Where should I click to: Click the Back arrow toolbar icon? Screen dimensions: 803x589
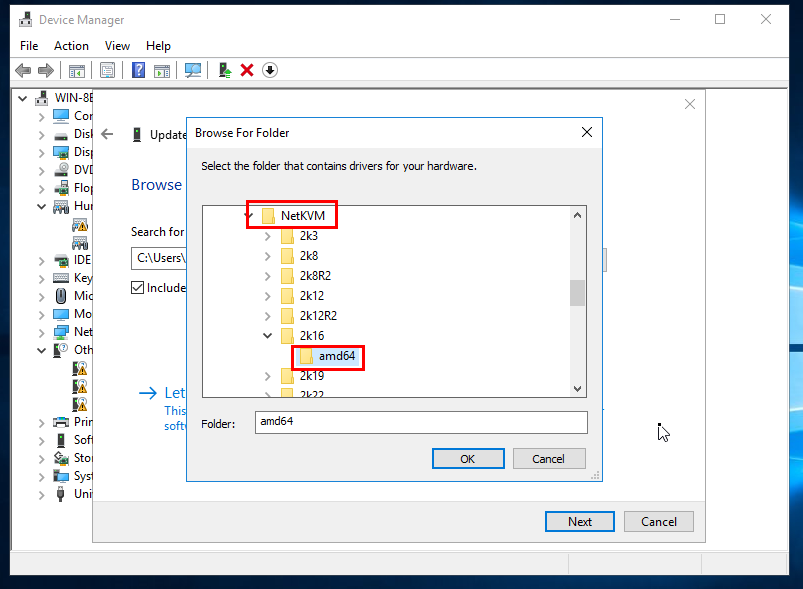pyautogui.click(x=23, y=70)
